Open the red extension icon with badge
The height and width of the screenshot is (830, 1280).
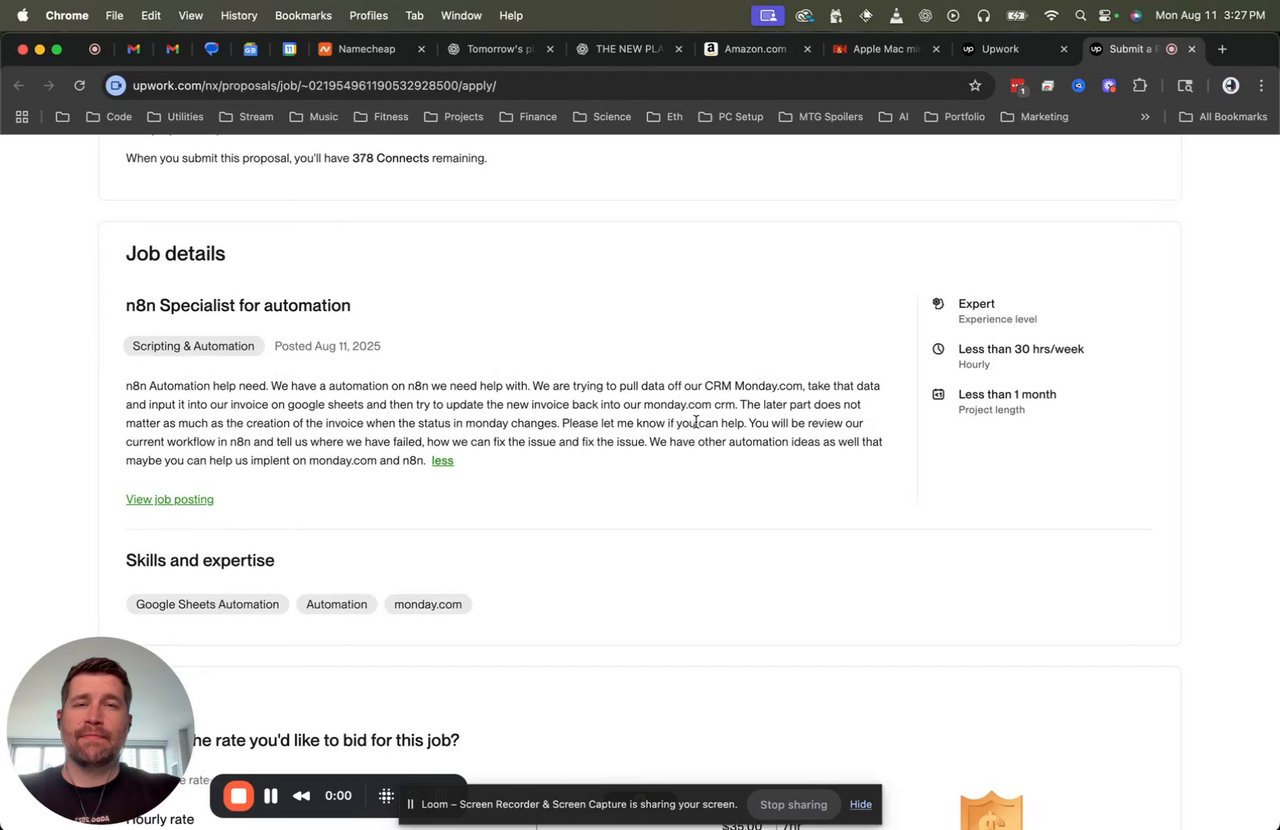click(1017, 86)
